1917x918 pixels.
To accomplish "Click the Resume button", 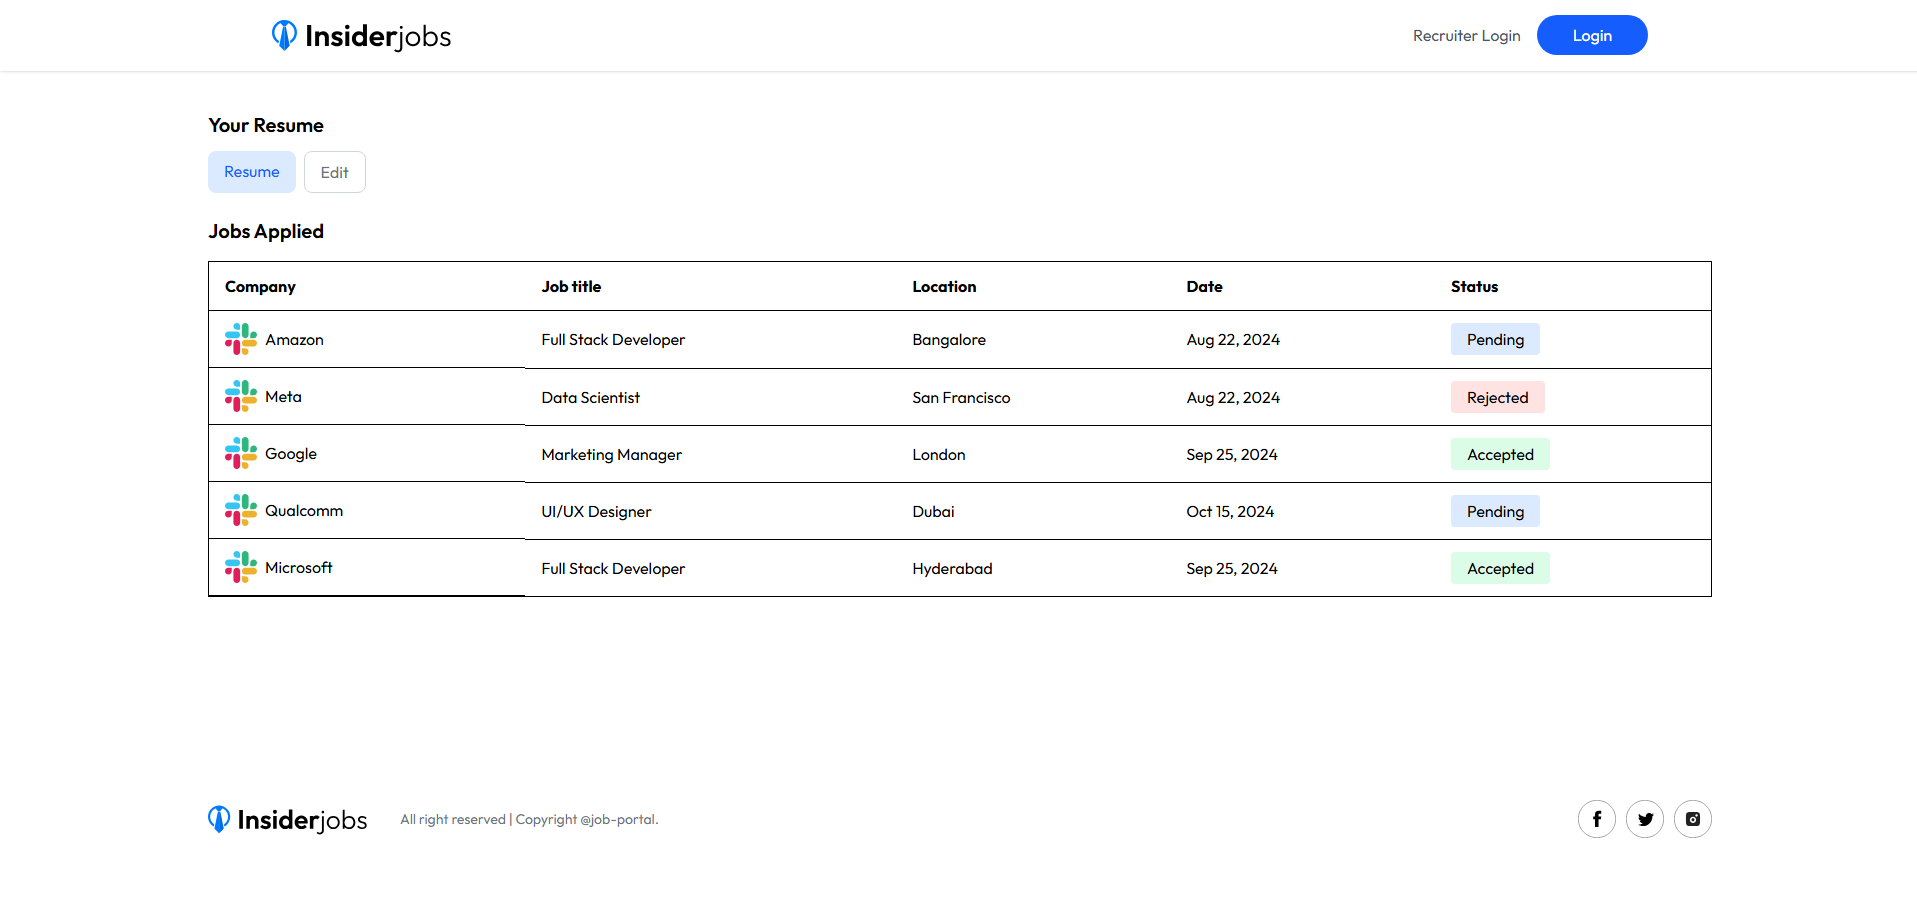I will (x=252, y=172).
